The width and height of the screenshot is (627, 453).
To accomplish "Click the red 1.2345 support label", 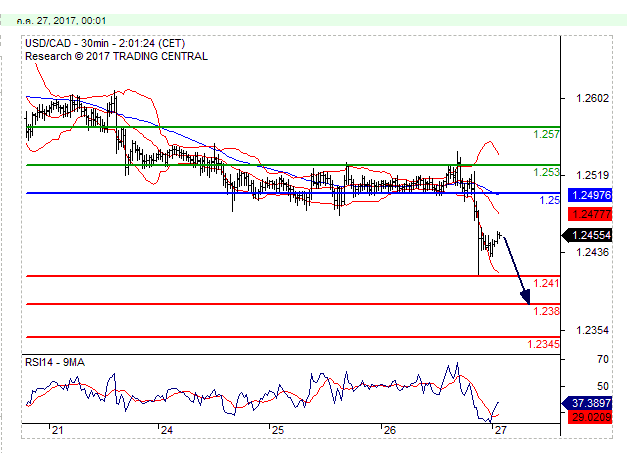I will [x=543, y=344].
